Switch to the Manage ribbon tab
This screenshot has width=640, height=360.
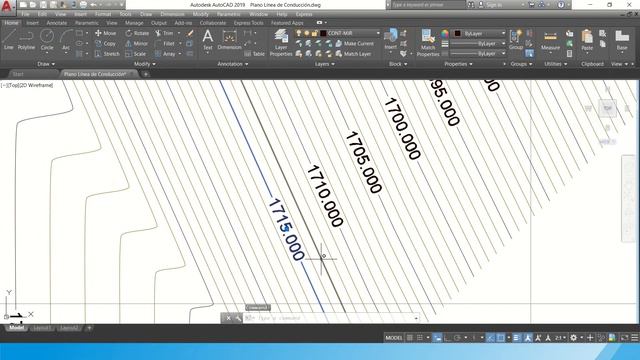click(x=134, y=23)
